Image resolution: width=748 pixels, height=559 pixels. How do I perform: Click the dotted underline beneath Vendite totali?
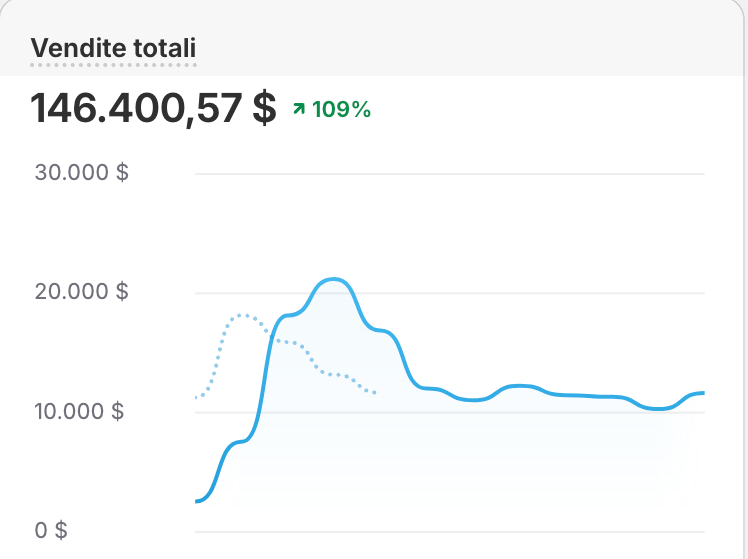coord(113,65)
